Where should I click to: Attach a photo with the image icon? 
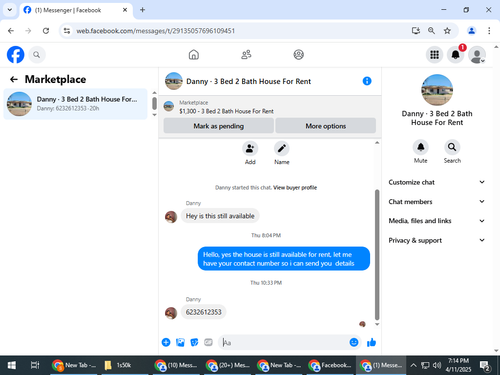click(180, 342)
